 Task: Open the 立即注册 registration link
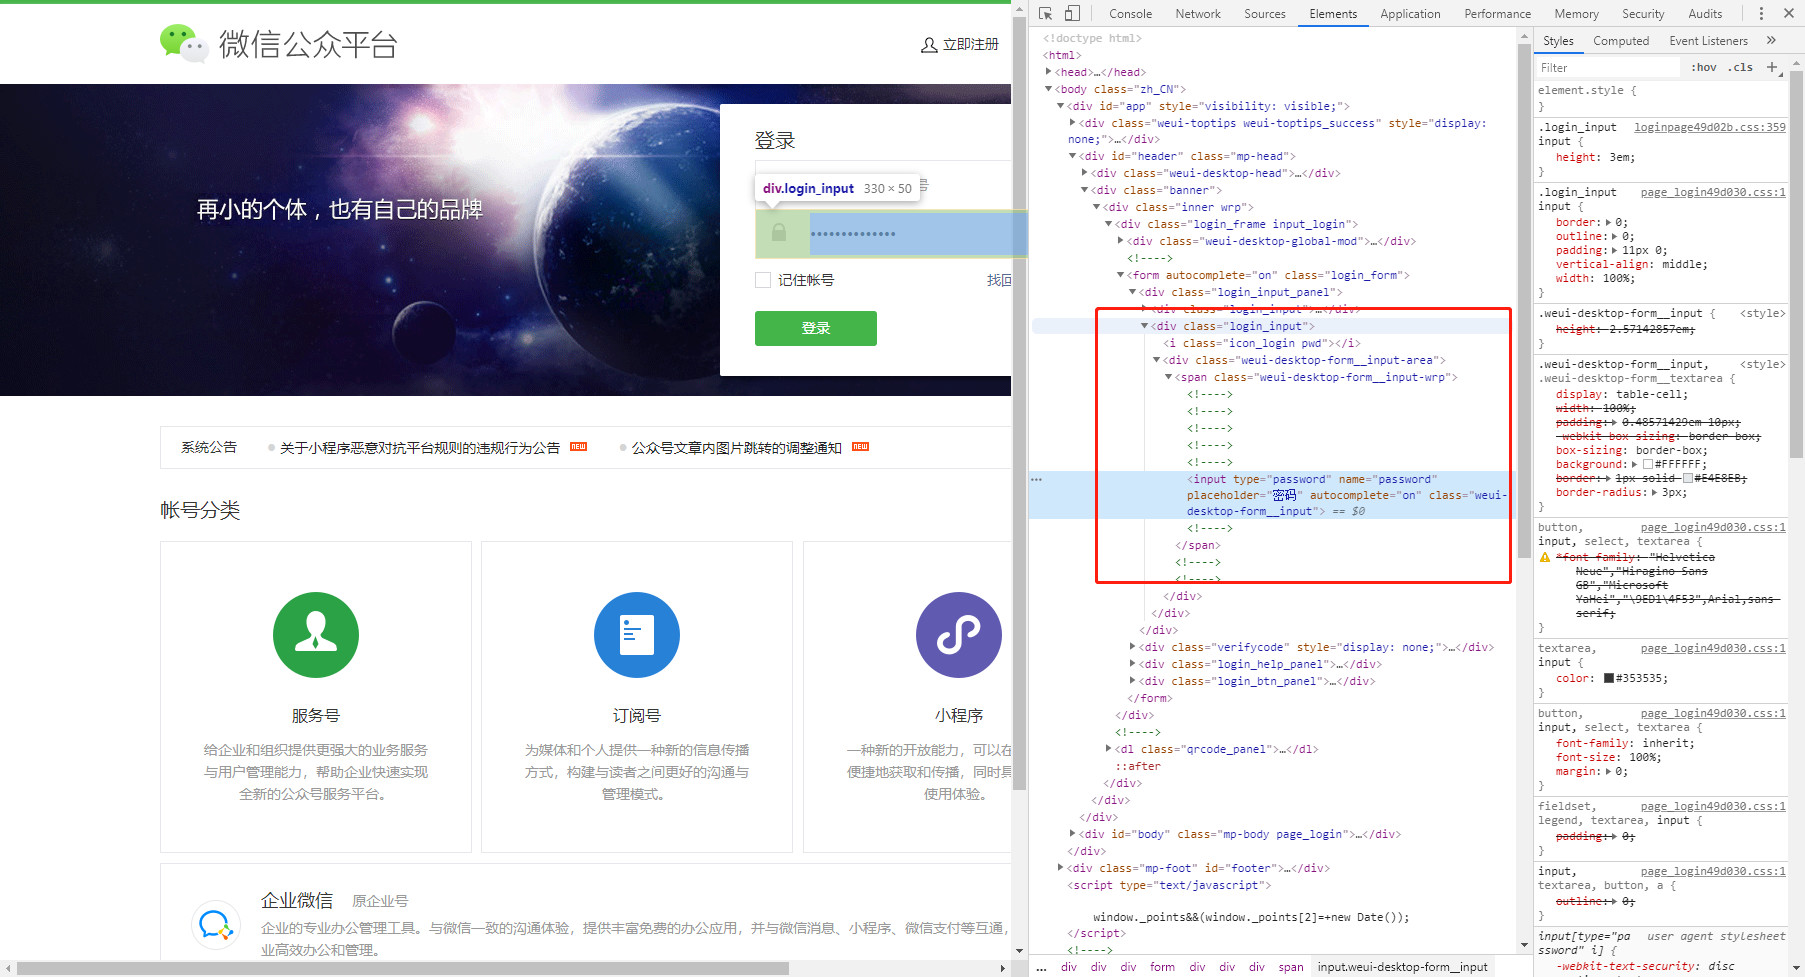click(970, 45)
